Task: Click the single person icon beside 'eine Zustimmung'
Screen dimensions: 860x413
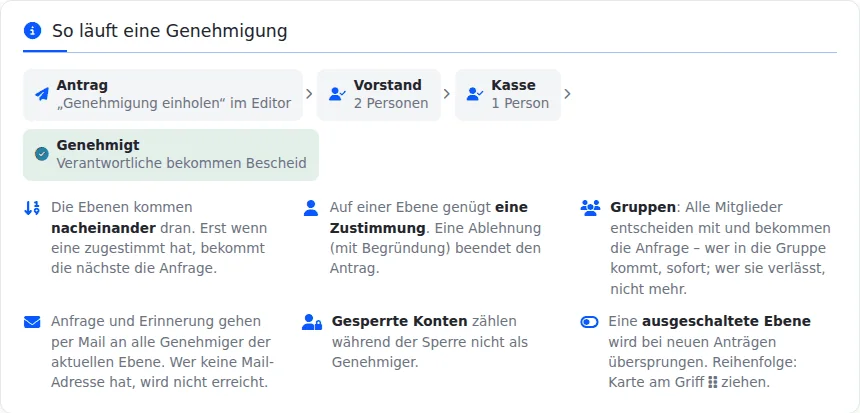Action: [311, 208]
